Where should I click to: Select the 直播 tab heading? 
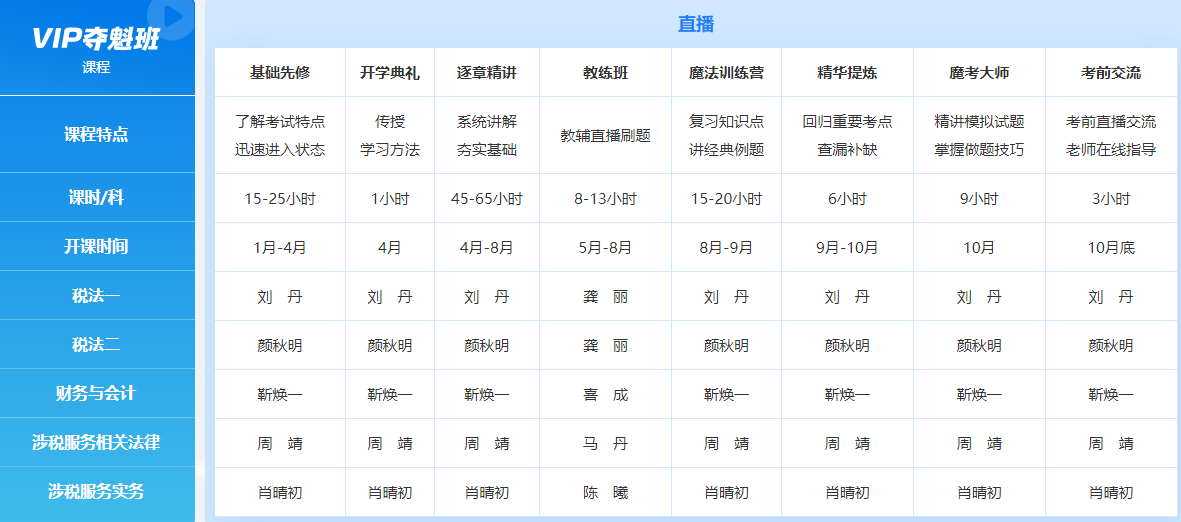(695, 24)
